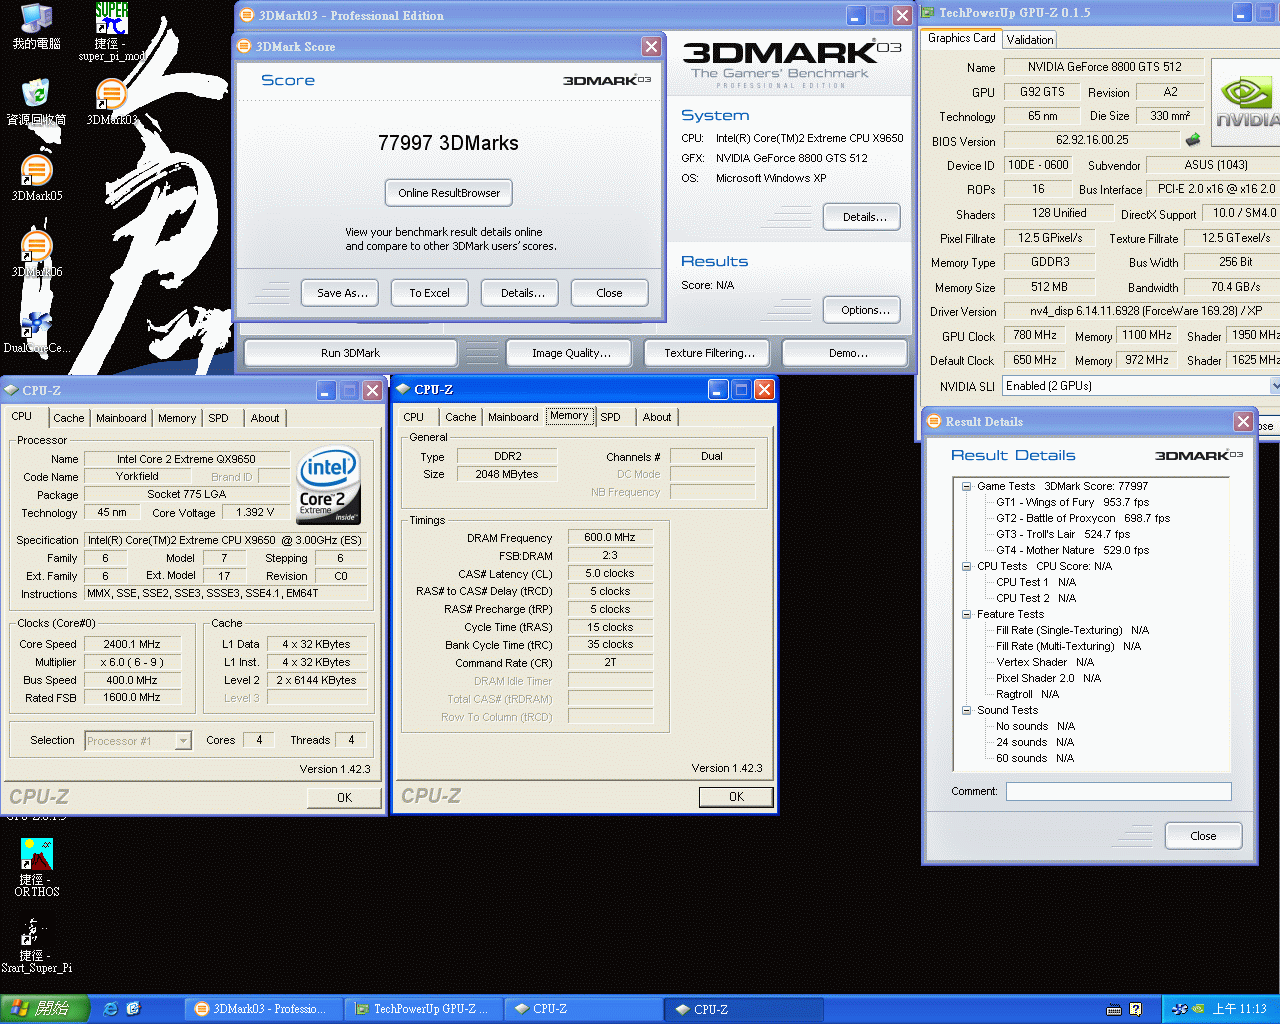The height and width of the screenshot is (1024, 1280).
Task: Open the Windows Start button
Action: 45,1009
